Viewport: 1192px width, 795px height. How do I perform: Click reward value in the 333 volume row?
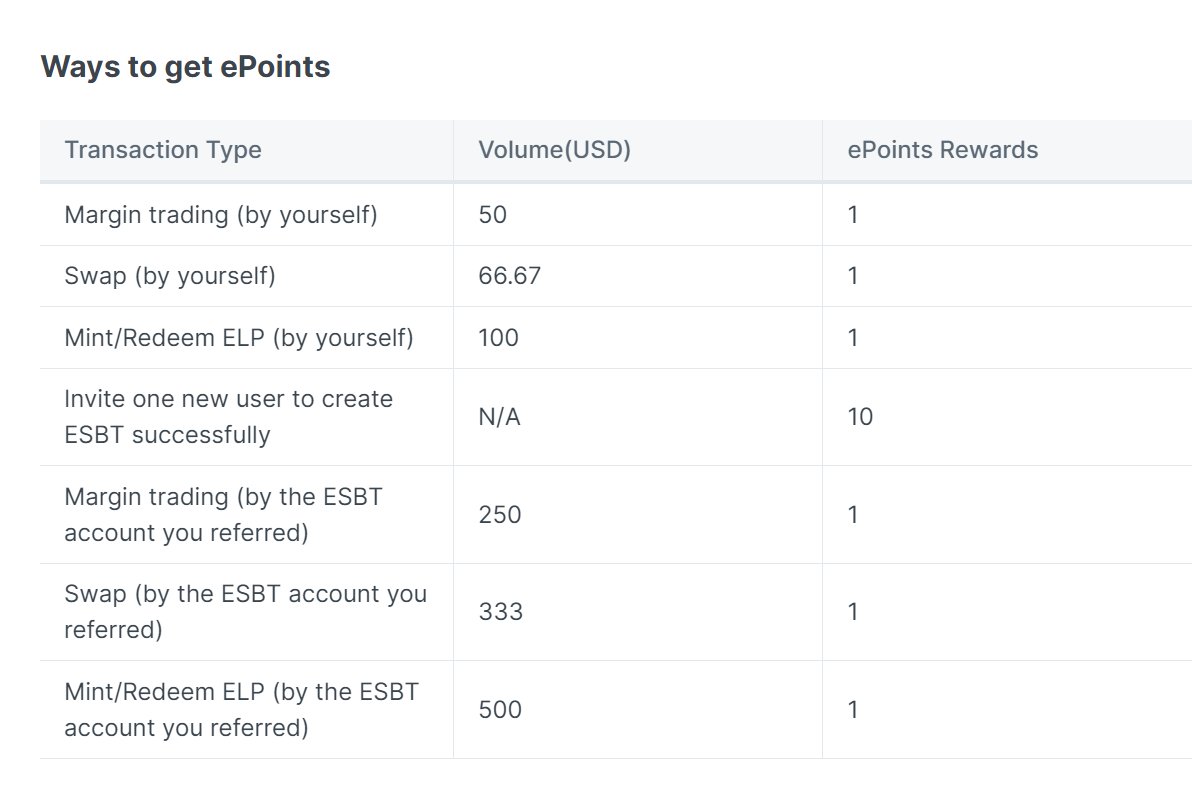click(x=853, y=612)
